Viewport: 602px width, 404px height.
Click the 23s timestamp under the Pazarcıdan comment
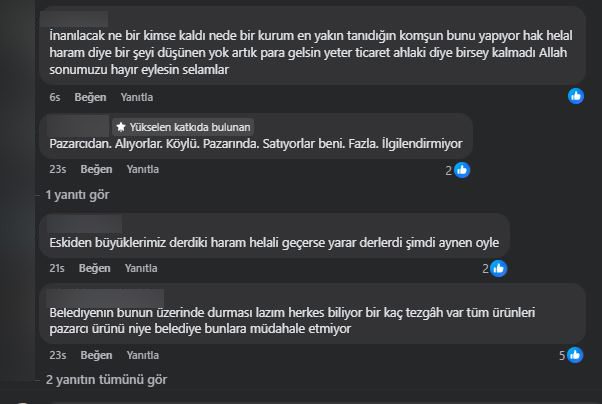(57, 170)
